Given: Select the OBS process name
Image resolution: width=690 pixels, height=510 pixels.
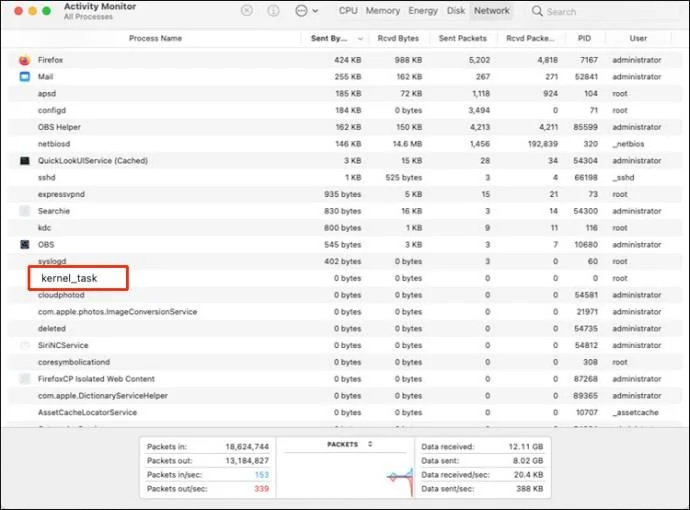Looking at the screenshot, I should [46, 245].
